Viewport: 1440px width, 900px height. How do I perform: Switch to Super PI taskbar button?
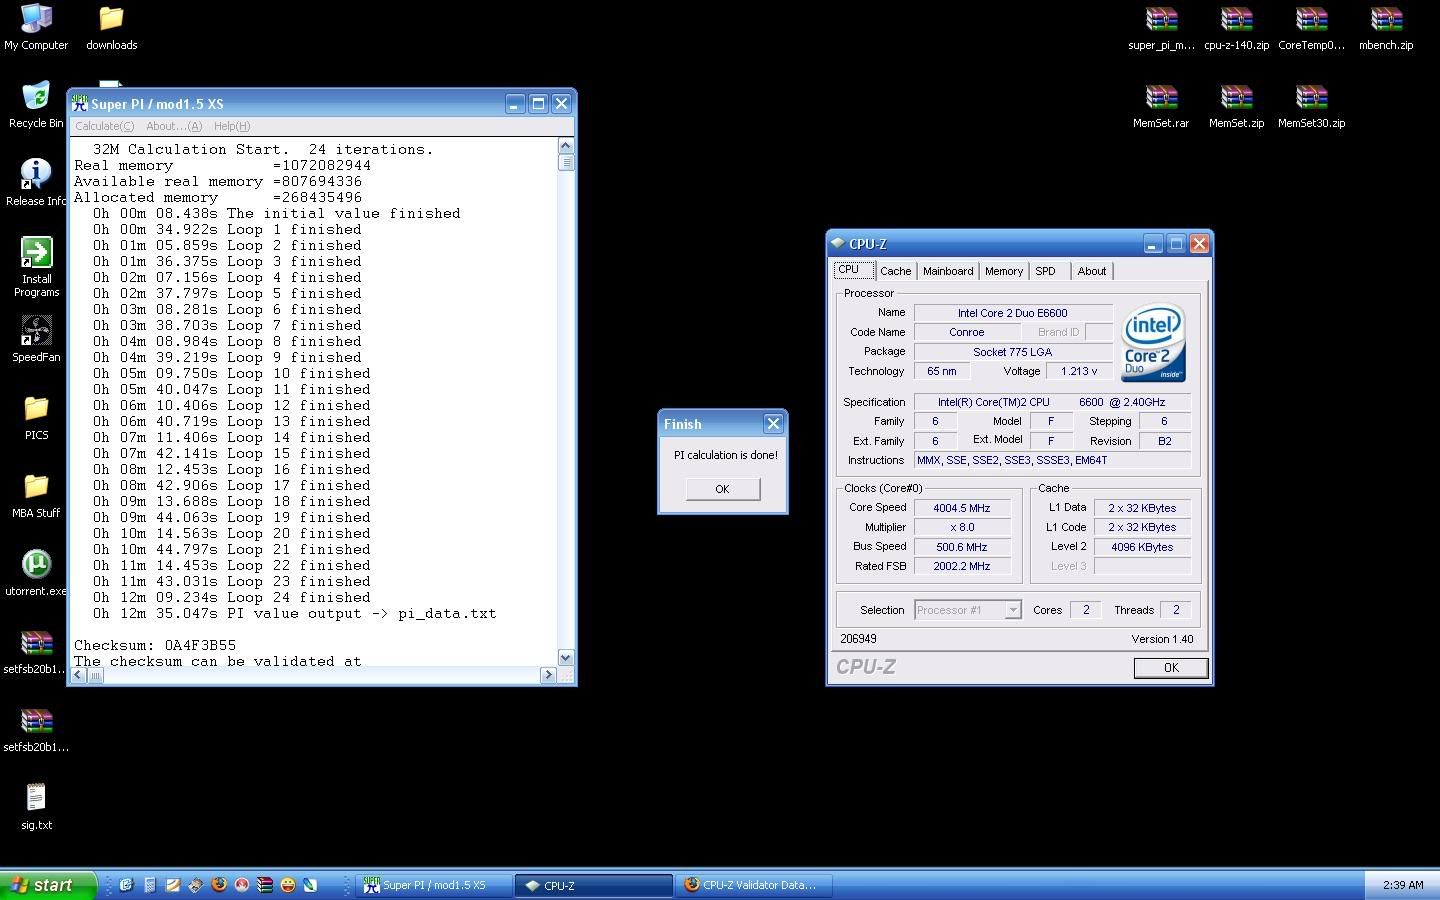tap(432, 885)
